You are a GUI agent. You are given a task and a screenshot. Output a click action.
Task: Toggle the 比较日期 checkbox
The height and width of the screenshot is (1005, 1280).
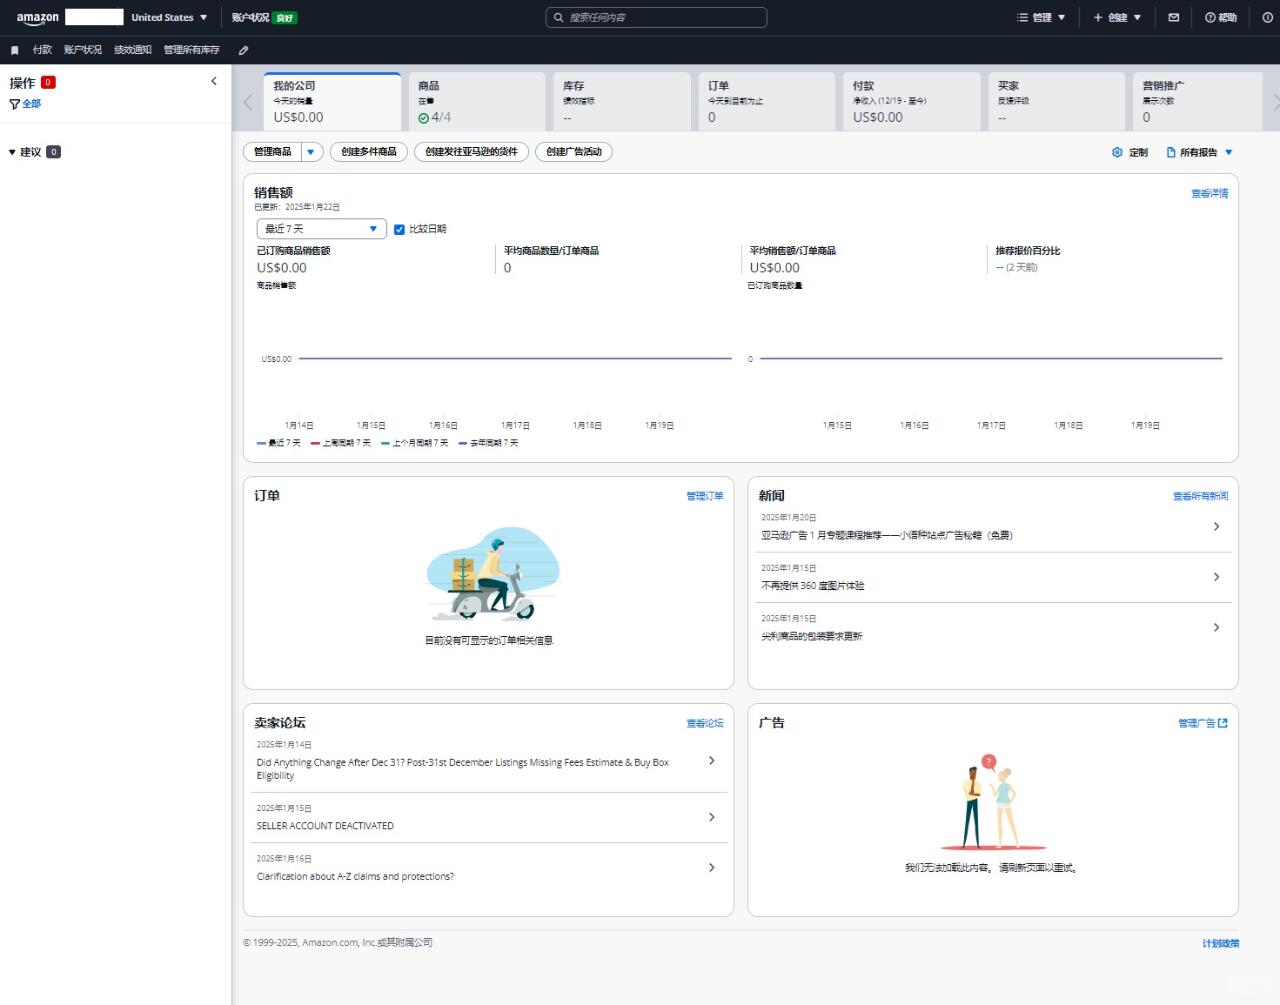(x=399, y=229)
